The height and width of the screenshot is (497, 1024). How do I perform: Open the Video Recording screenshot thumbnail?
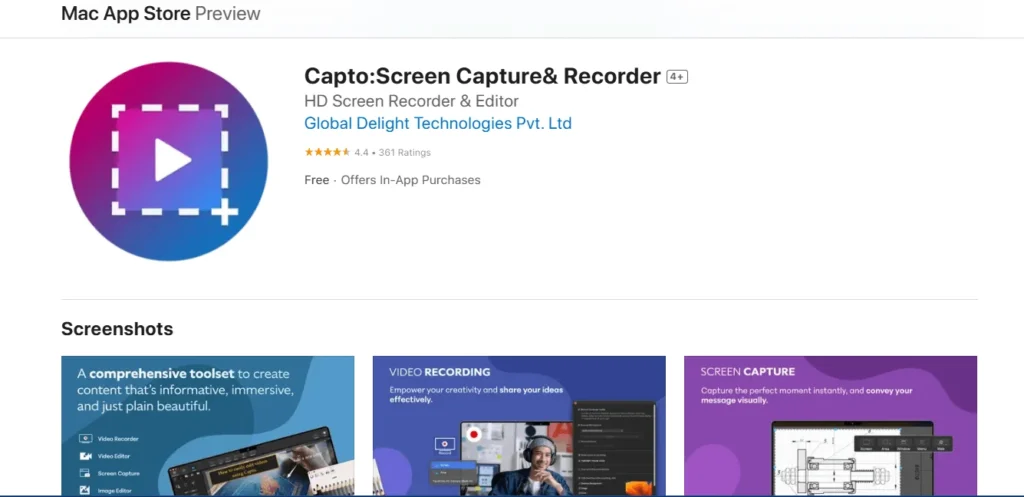(519, 425)
